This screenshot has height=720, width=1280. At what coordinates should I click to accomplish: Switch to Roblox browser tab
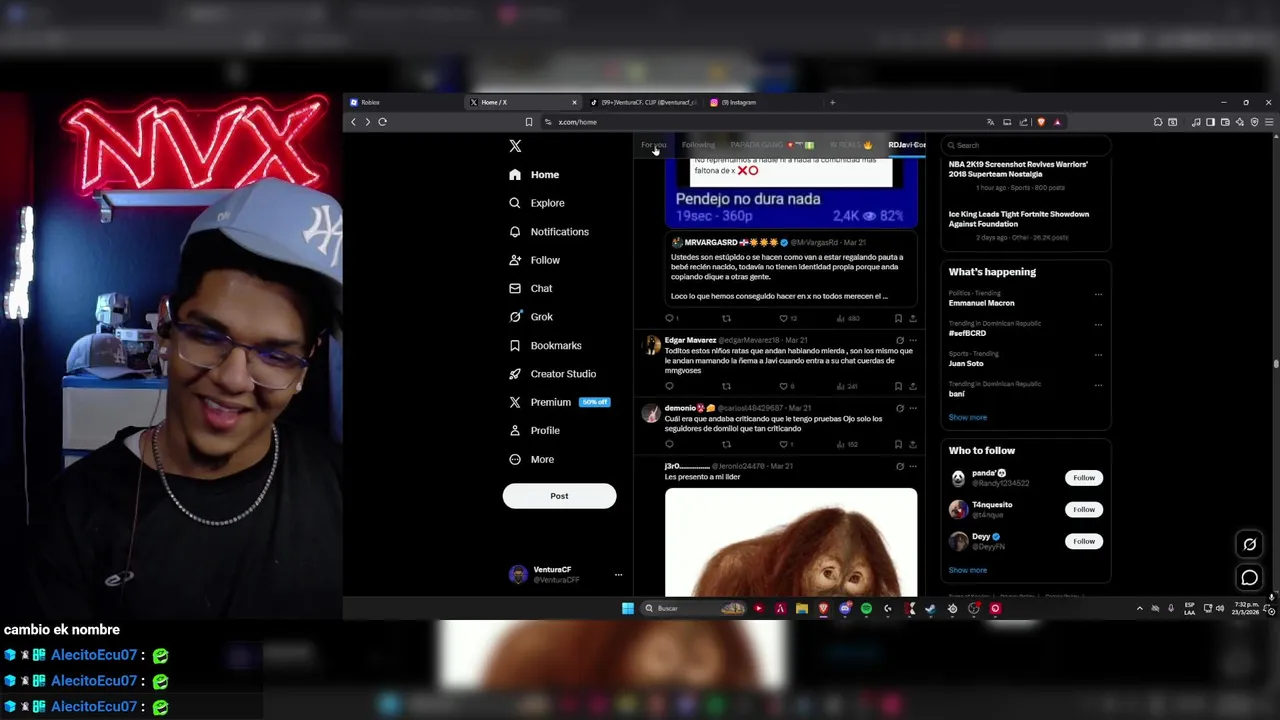coord(404,102)
